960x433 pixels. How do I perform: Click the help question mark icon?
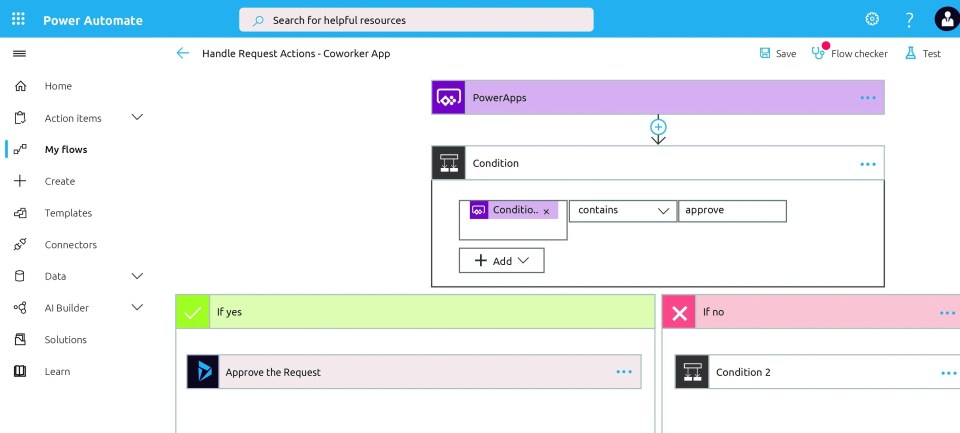point(909,19)
